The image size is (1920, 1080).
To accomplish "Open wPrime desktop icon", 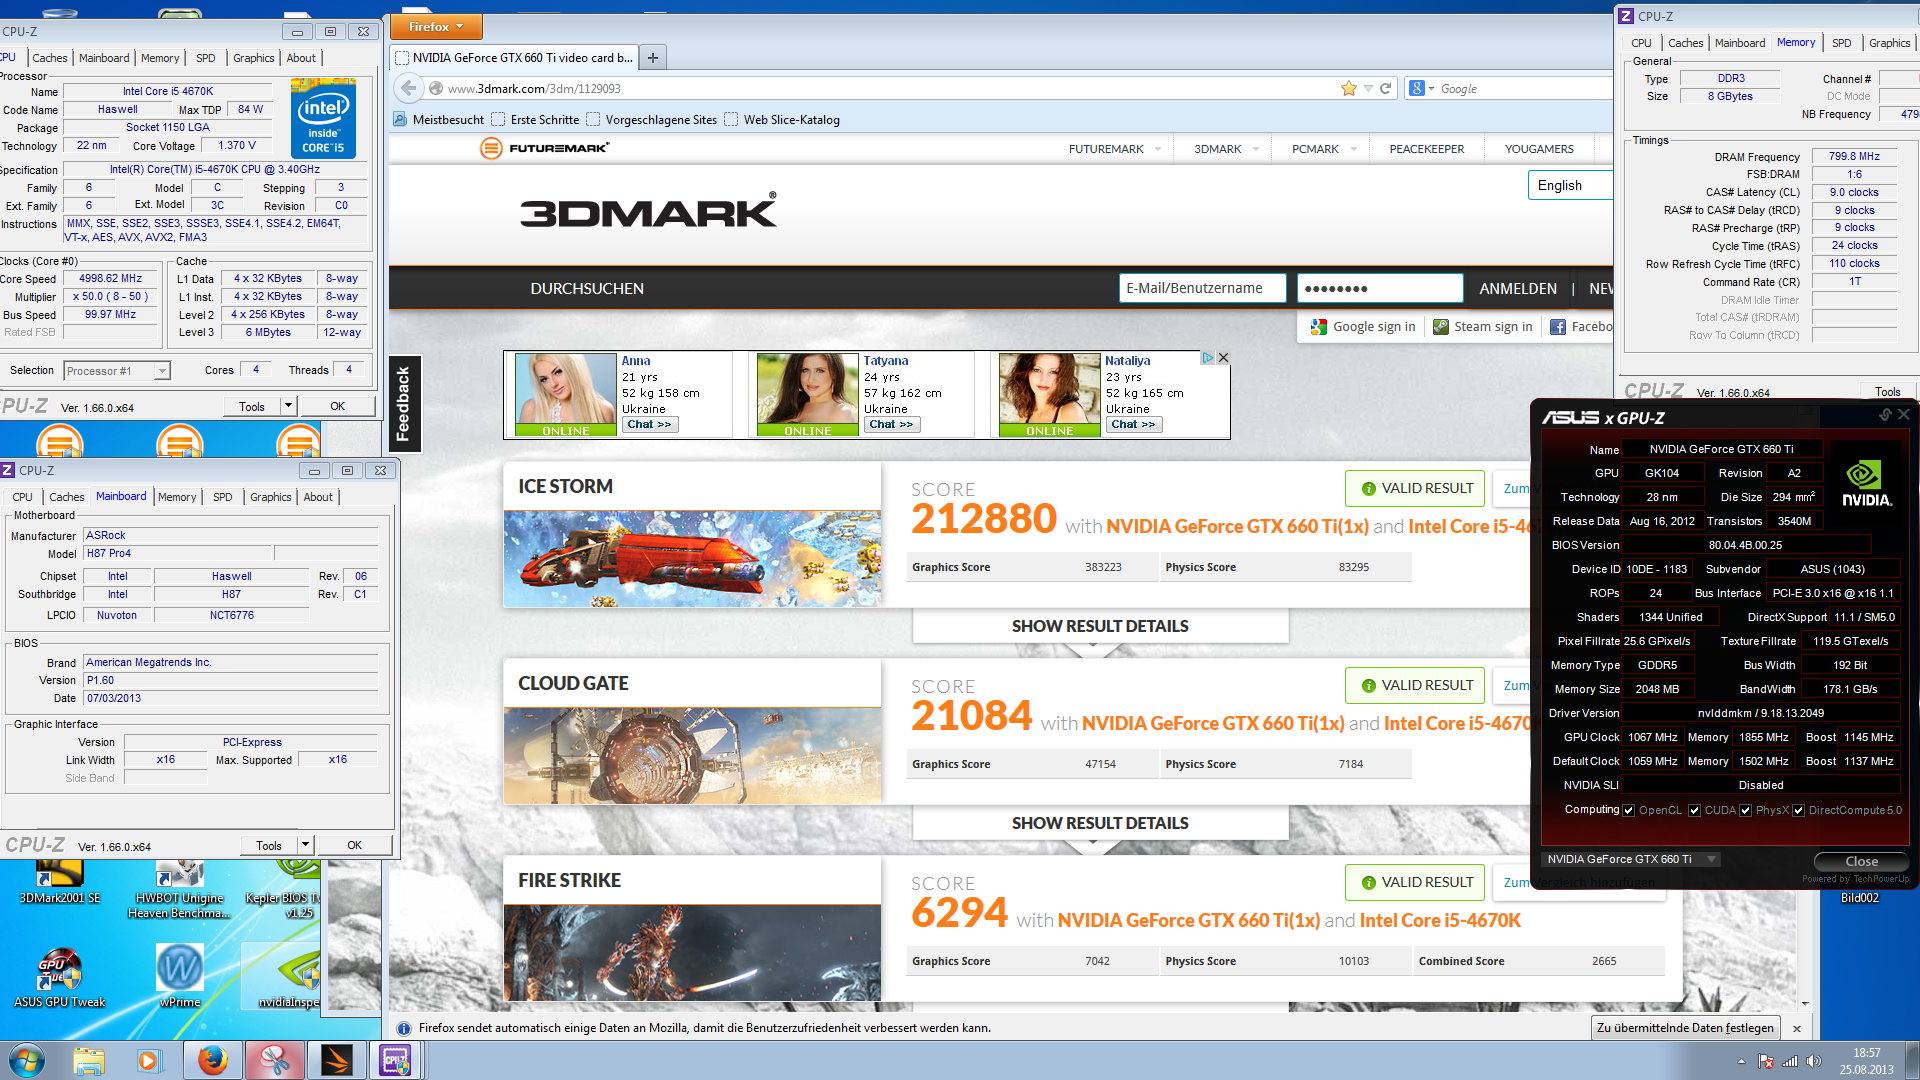I will click(180, 977).
